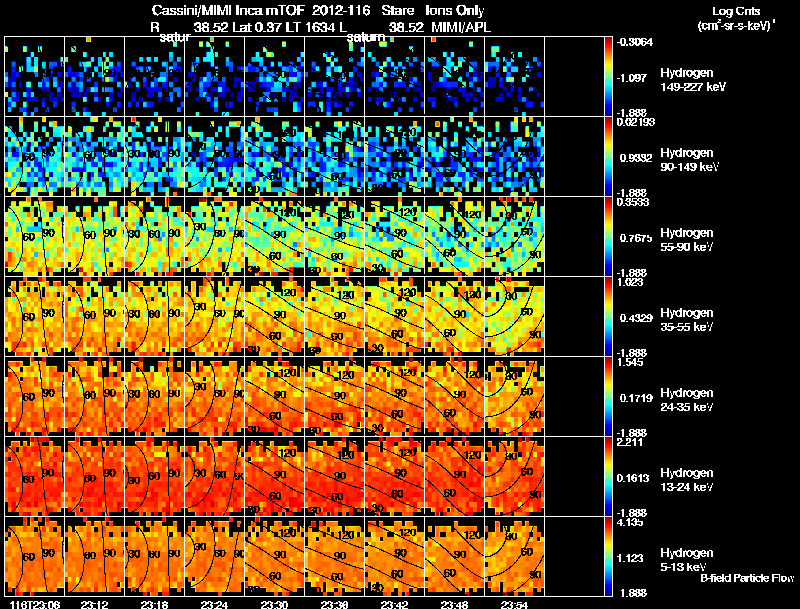The width and height of the screenshot is (800, 609).
Task: Select the 5-13 keV panel at 23:48
Action: [454, 556]
